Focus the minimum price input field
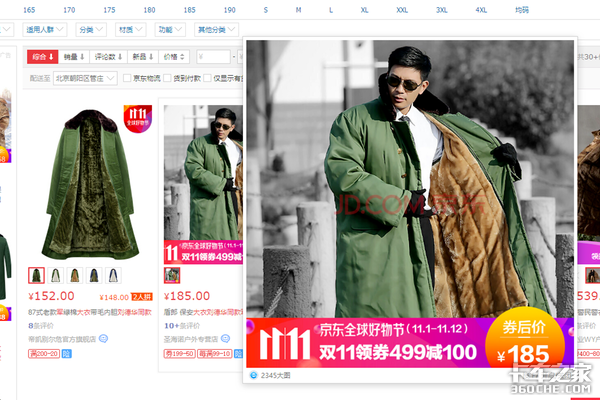This screenshot has width=600, height=400. pyautogui.click(x=214, y=57)
